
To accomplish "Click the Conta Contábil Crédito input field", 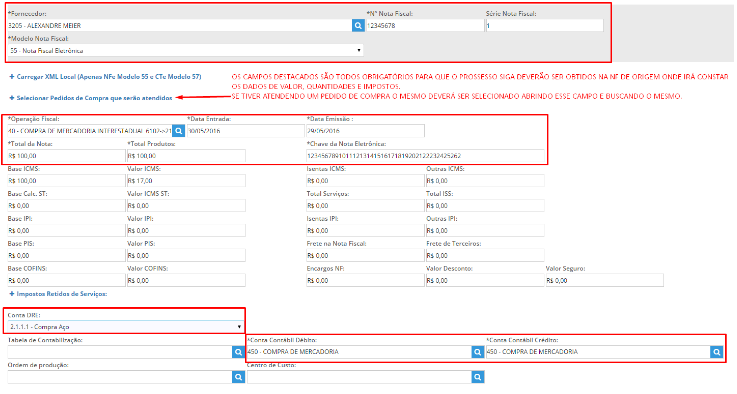I will click(598, 352).
